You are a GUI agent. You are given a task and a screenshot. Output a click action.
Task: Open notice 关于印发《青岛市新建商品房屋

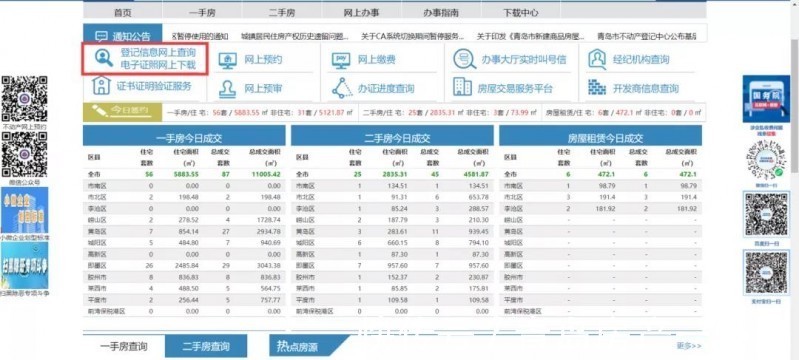pos(530,37)
